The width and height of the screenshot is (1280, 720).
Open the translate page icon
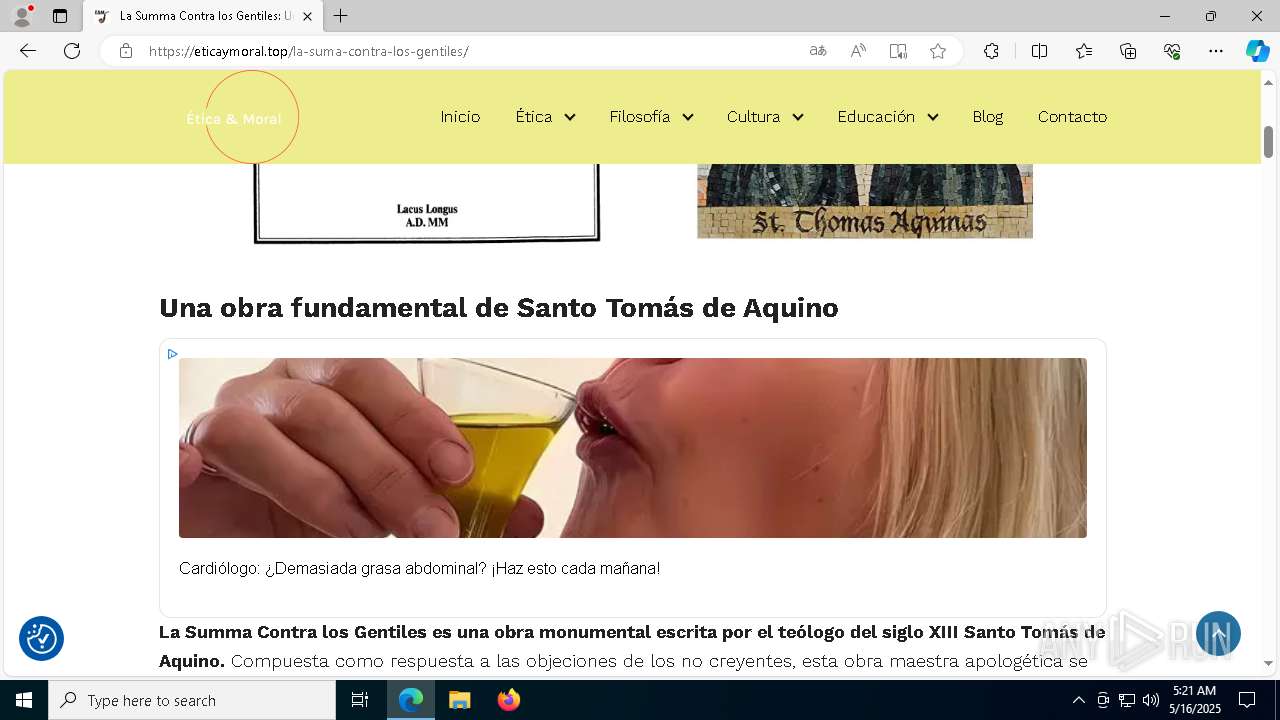818,51
